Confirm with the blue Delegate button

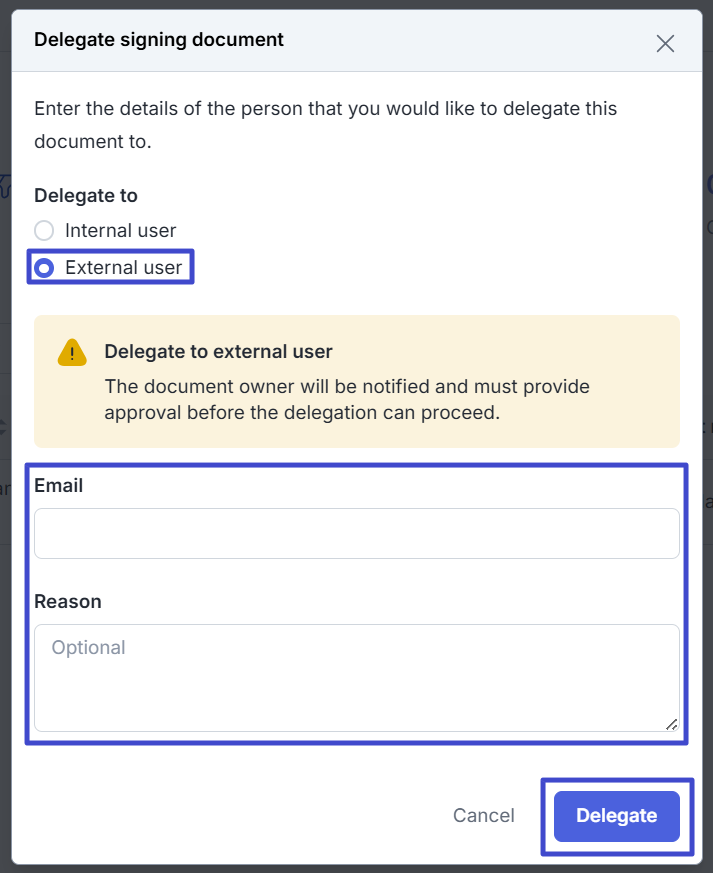click(x=616, y=816)
